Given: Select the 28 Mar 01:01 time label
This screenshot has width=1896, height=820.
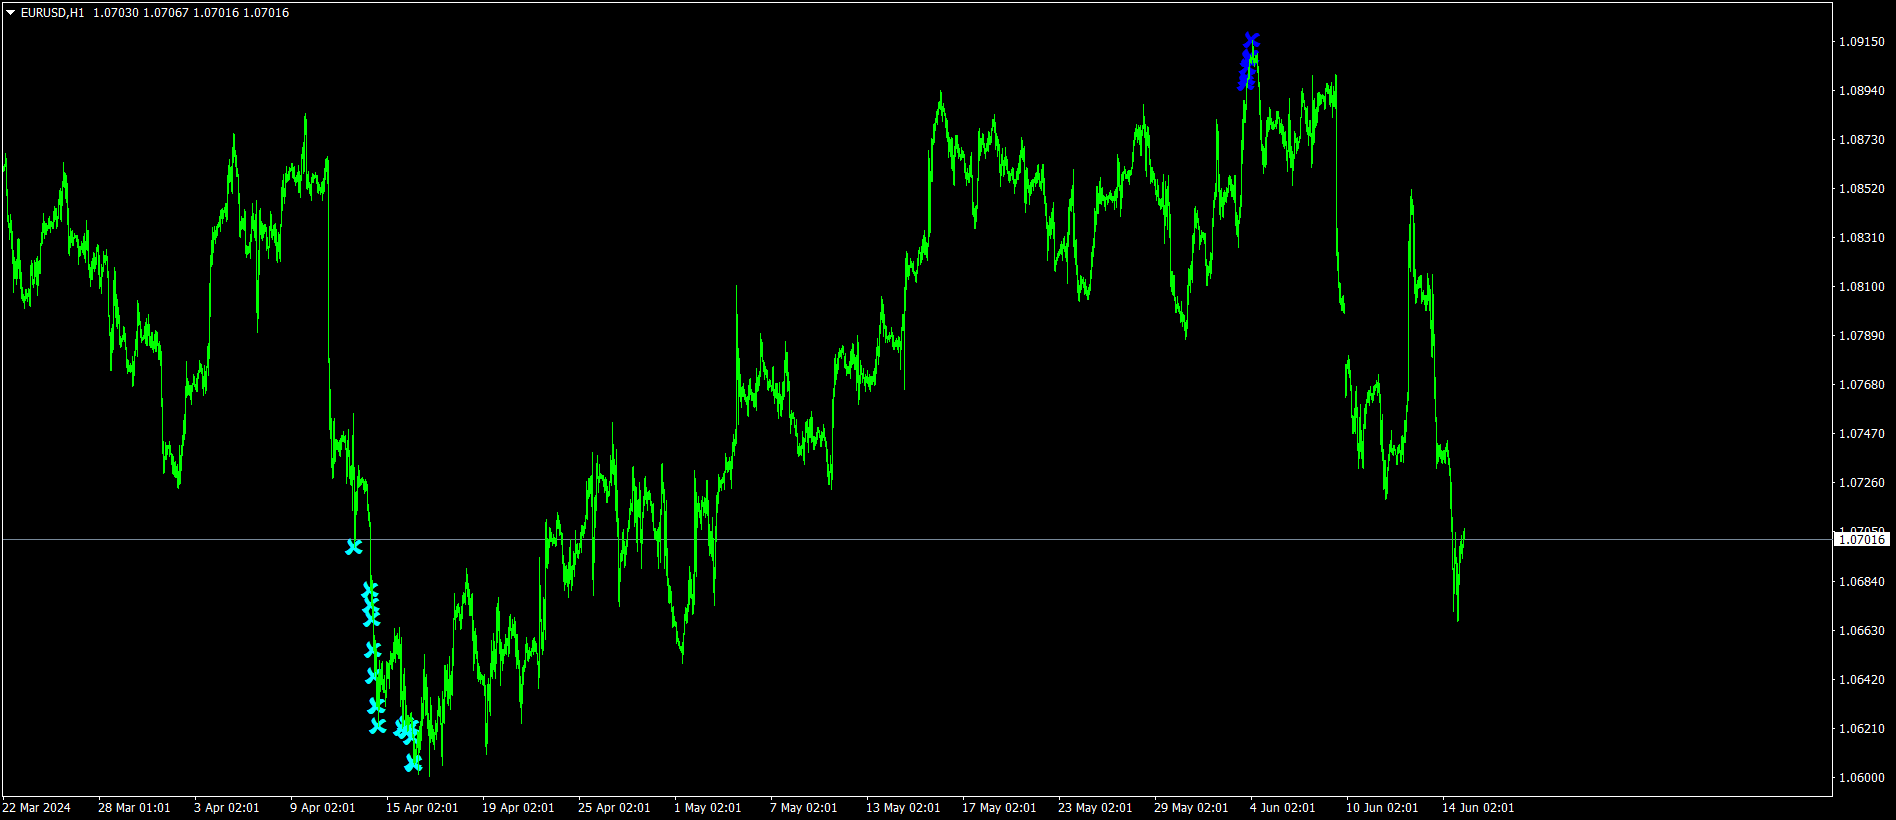Looking at the screenshot, I should coord(134,808).
